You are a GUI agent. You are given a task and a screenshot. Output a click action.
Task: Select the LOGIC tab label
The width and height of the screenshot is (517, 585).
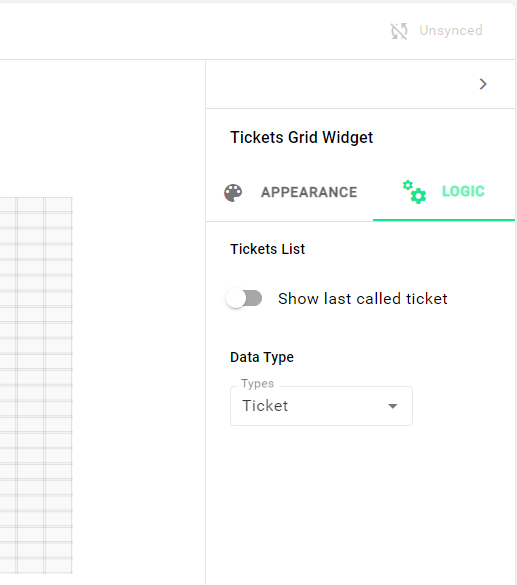[x=463, y=192]
